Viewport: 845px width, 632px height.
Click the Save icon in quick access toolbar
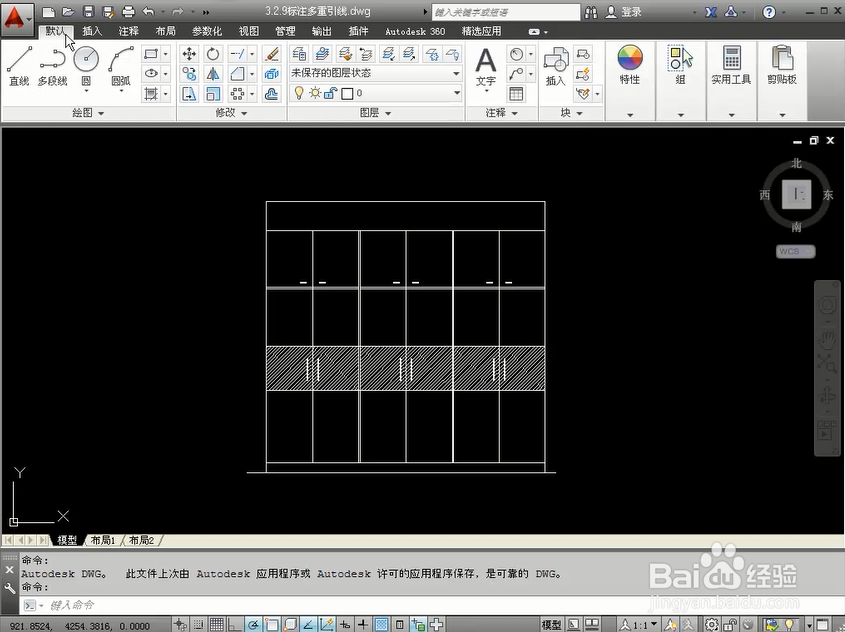tap(88, 11)
